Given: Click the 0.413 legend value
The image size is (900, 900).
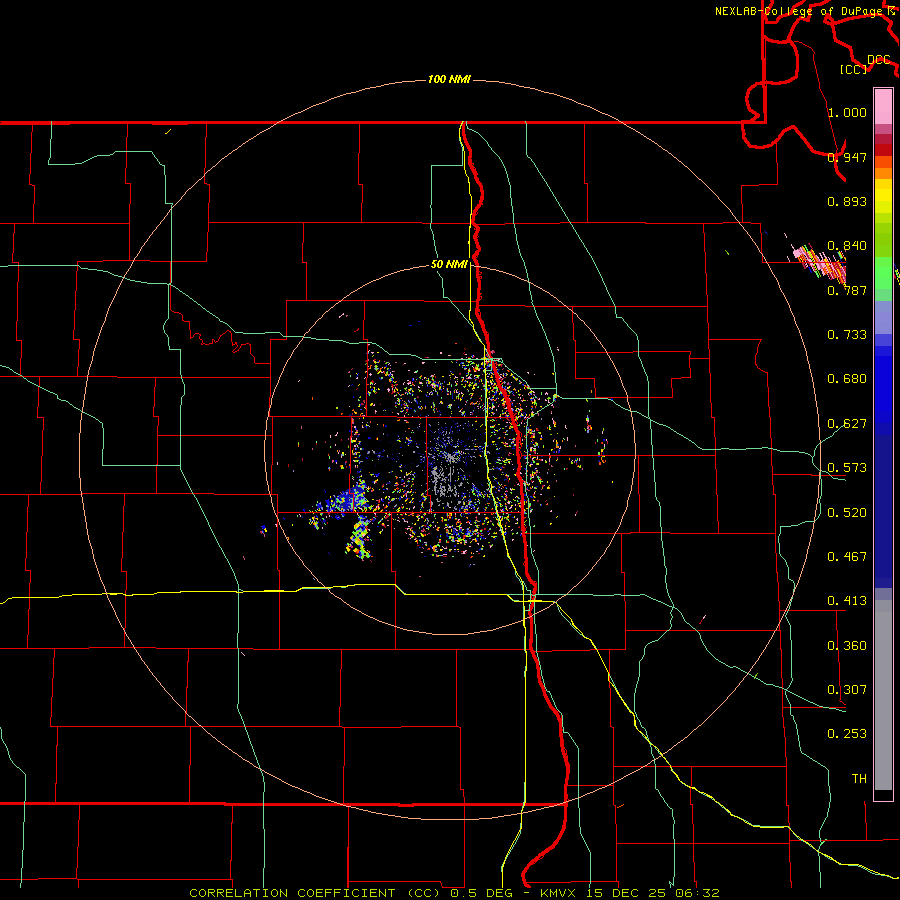Looking at the screenshot, I should 847,601.
